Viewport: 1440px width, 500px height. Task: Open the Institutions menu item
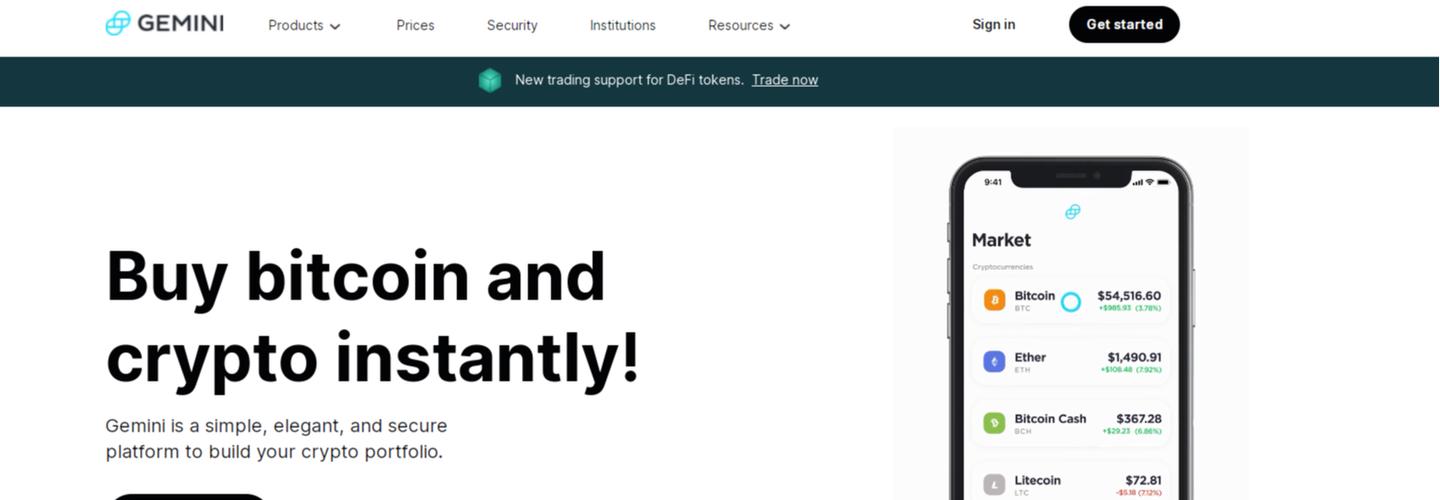click(623, 25)
